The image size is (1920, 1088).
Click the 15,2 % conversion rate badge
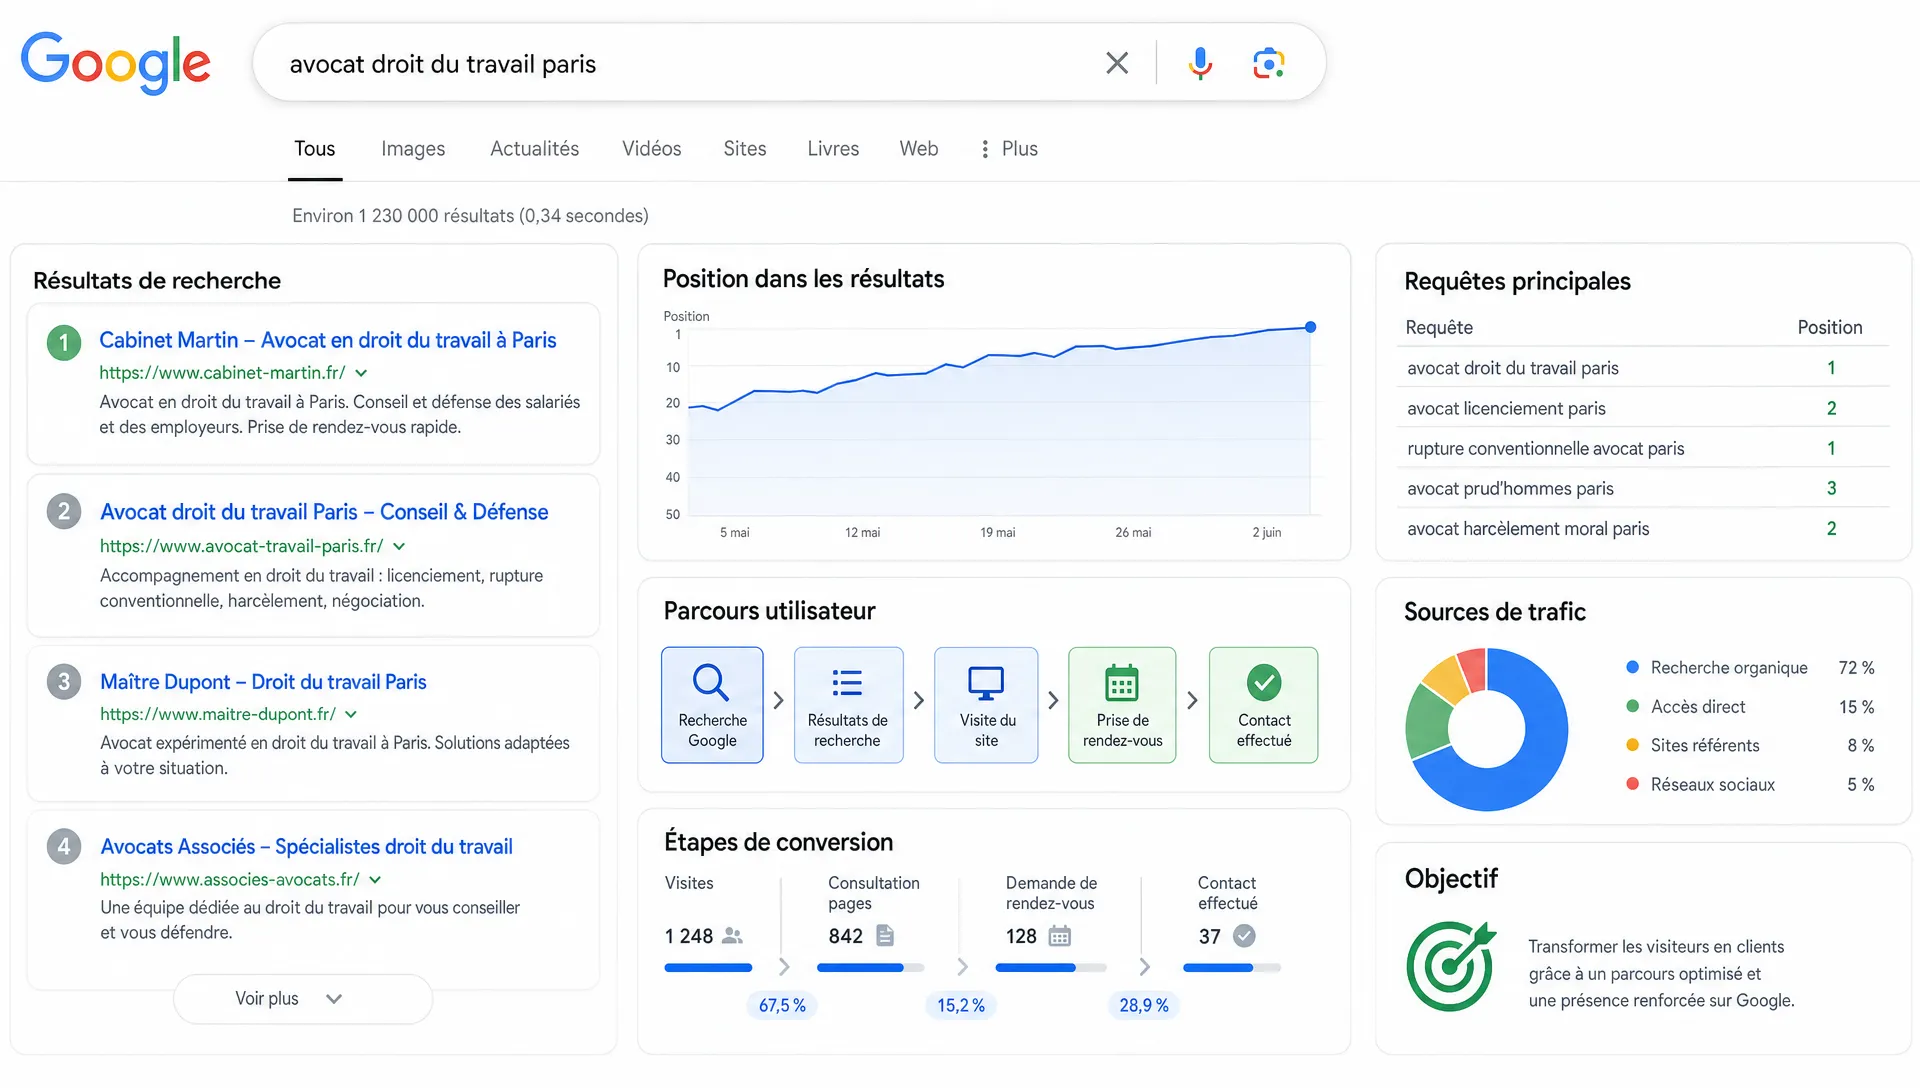click(961, 1005)
